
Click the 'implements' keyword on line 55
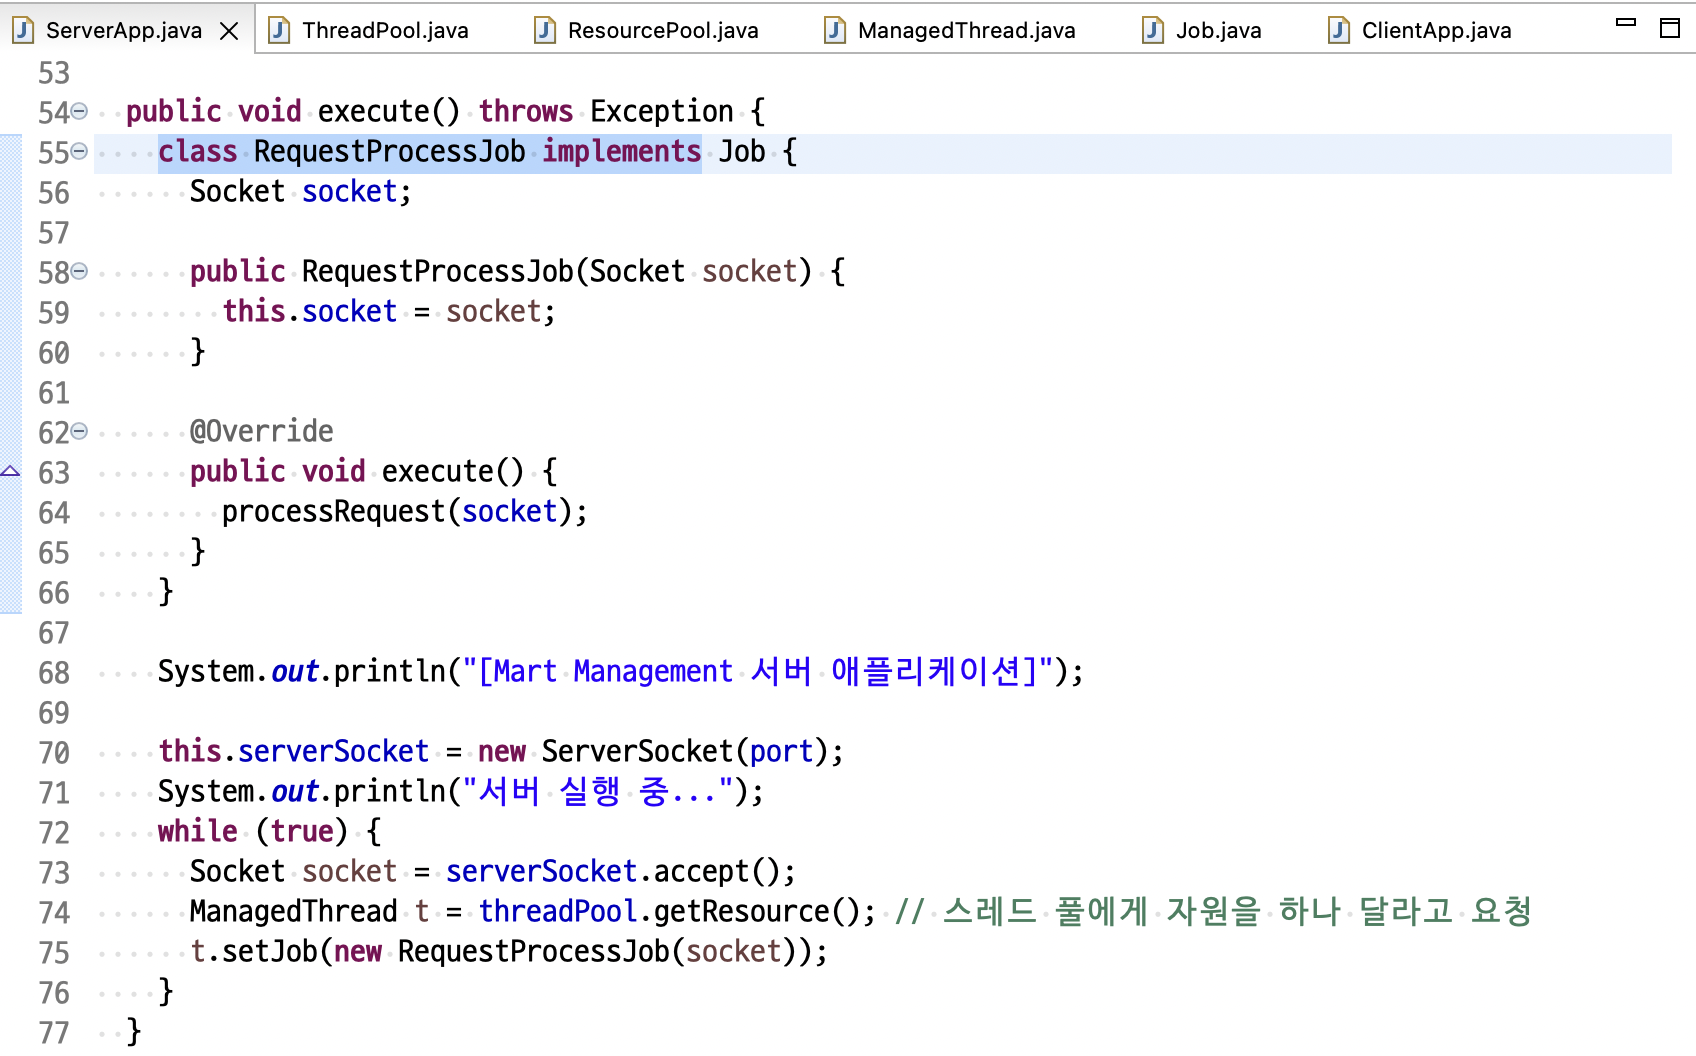tap(622, 151)
